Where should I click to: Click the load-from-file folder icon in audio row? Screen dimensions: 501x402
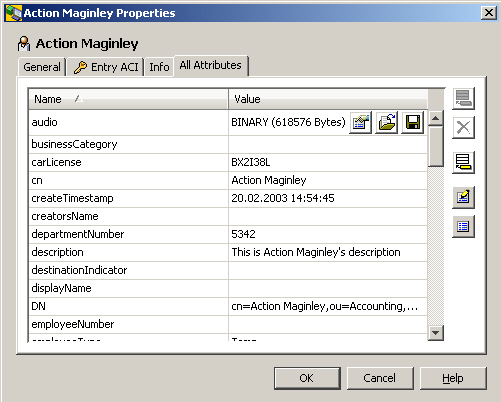click(386, 123)
